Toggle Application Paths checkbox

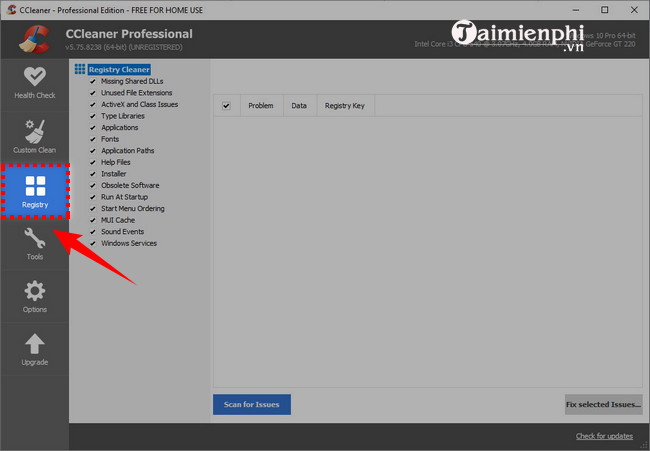(93, 151)
